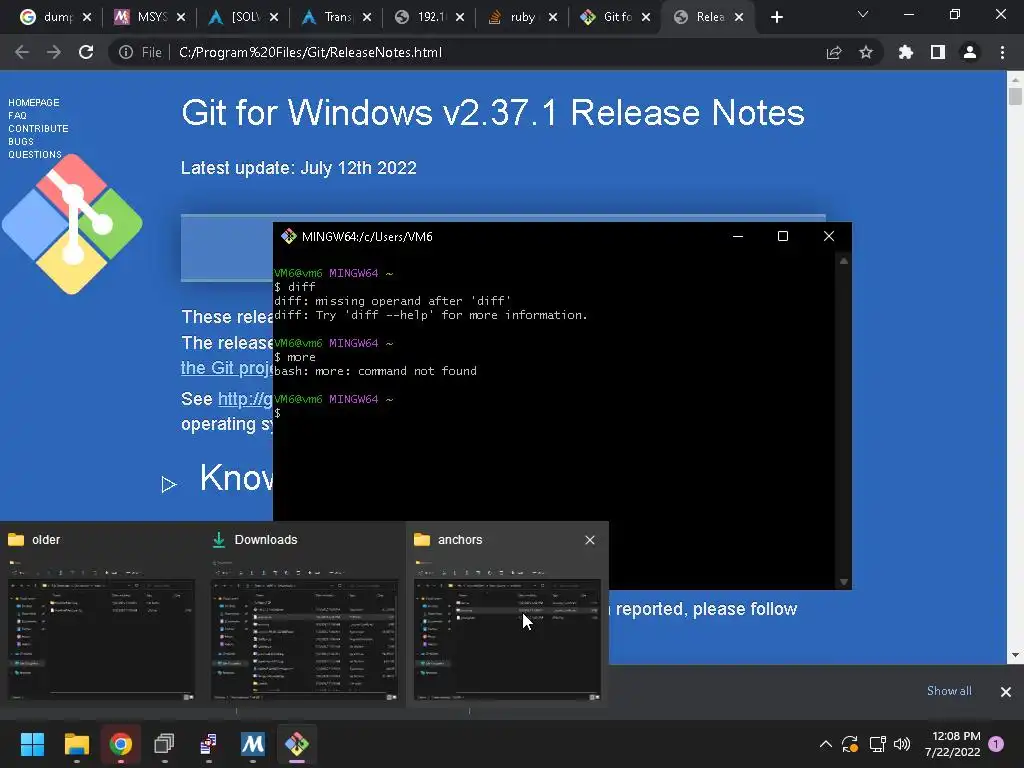The height and width of the screenshot is (768, 1024).
Task: Open Git Bash from the taskbar
Action: pyautogui.click(x=296, y=744)
